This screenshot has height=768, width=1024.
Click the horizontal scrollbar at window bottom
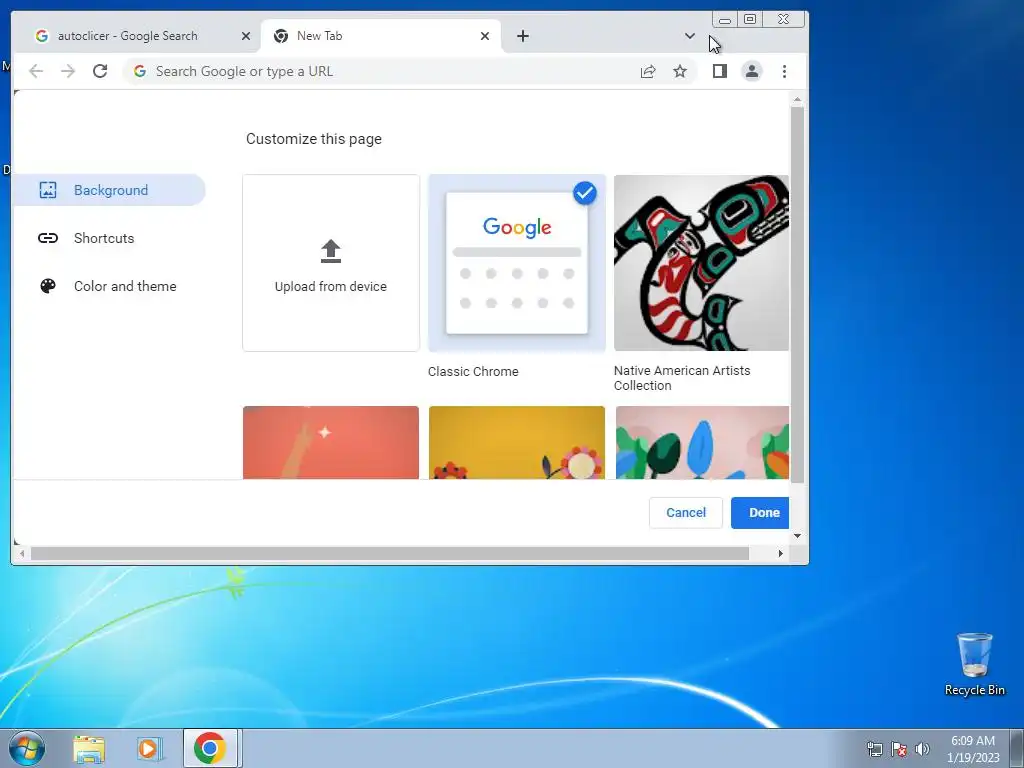tap(390, 554)
